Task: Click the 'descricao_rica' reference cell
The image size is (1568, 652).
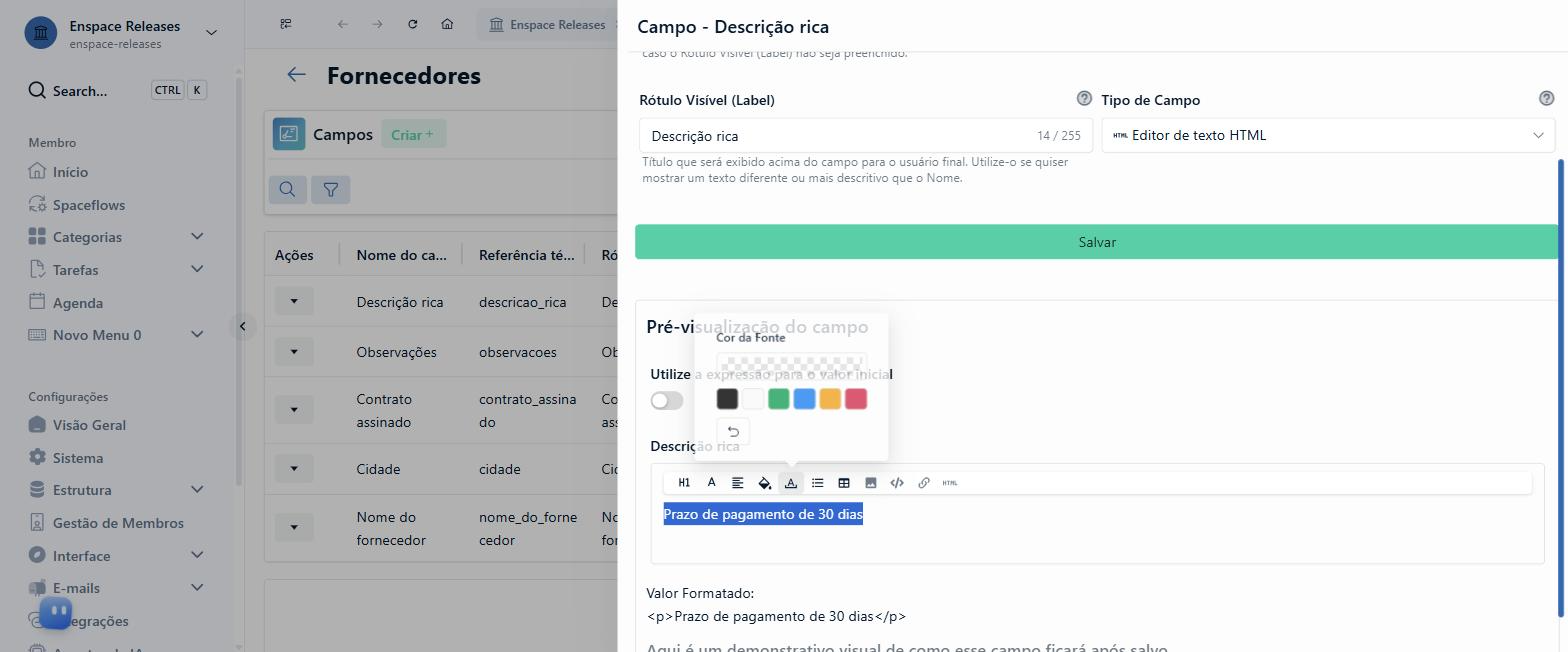Action: tap(522, 302)
